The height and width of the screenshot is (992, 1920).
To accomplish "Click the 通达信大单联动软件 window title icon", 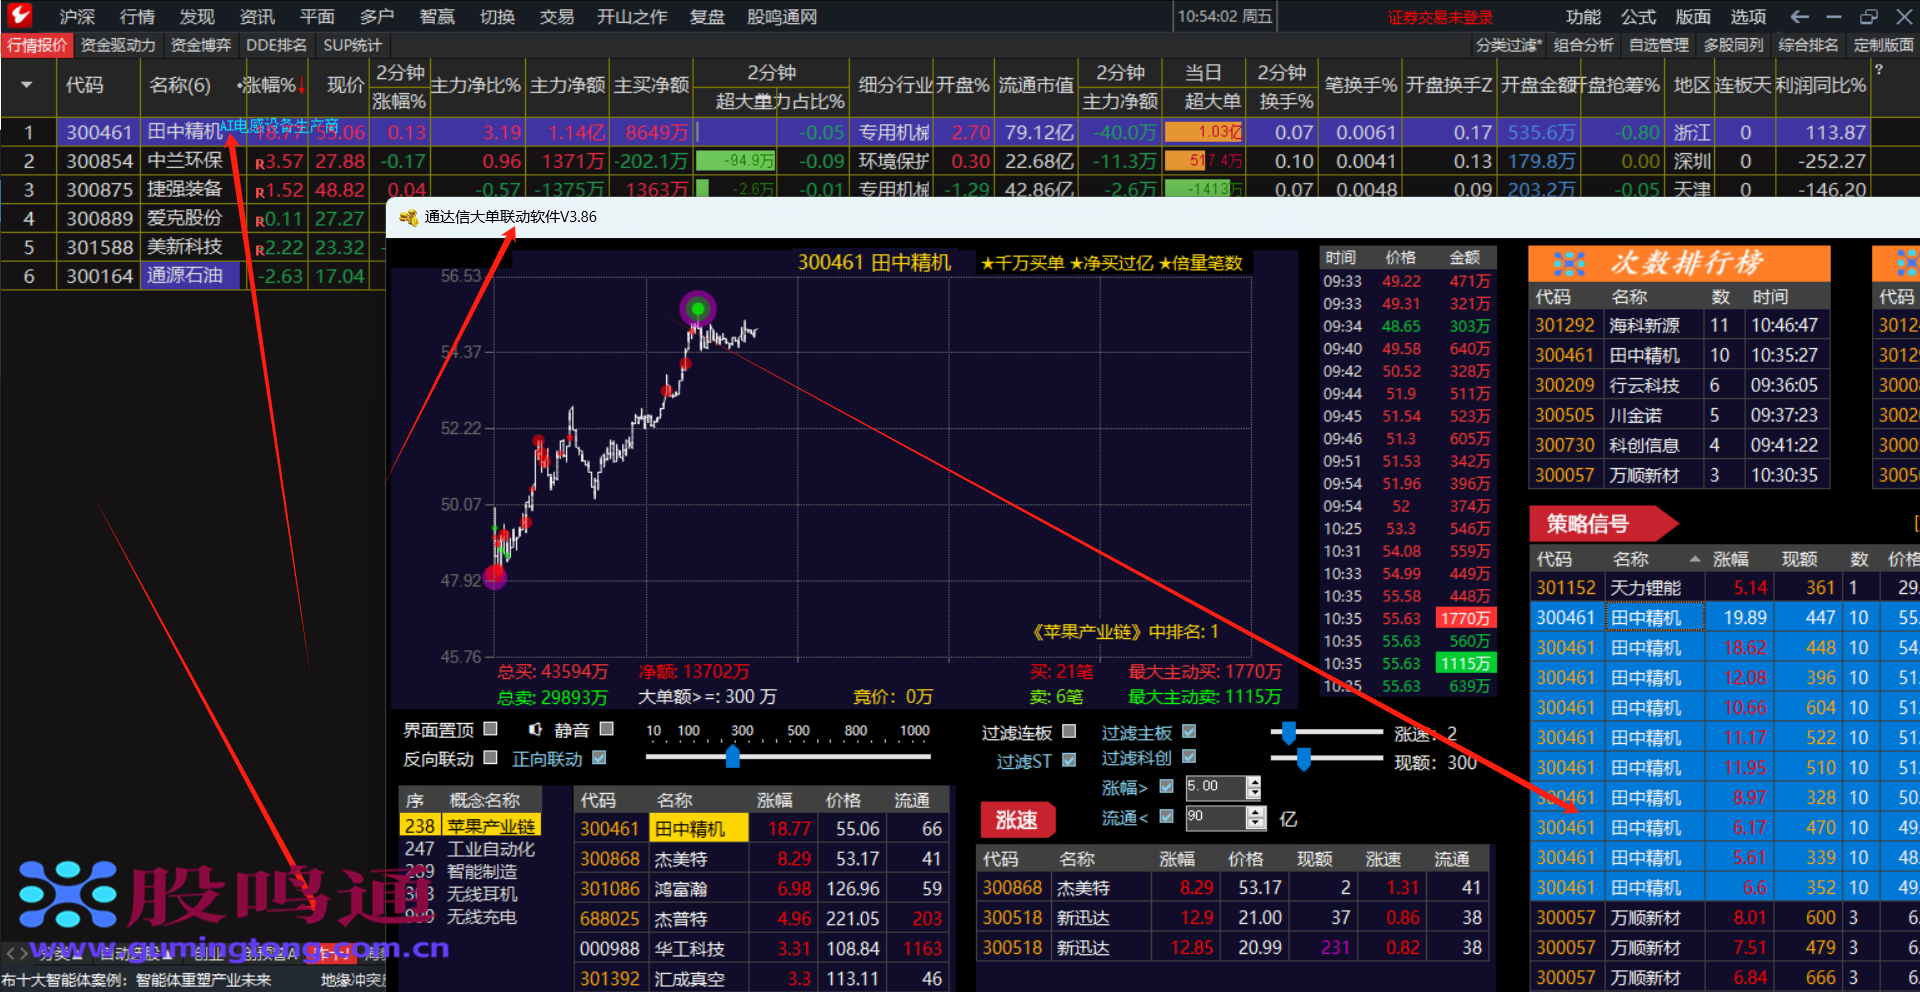I will pos(408,217).
